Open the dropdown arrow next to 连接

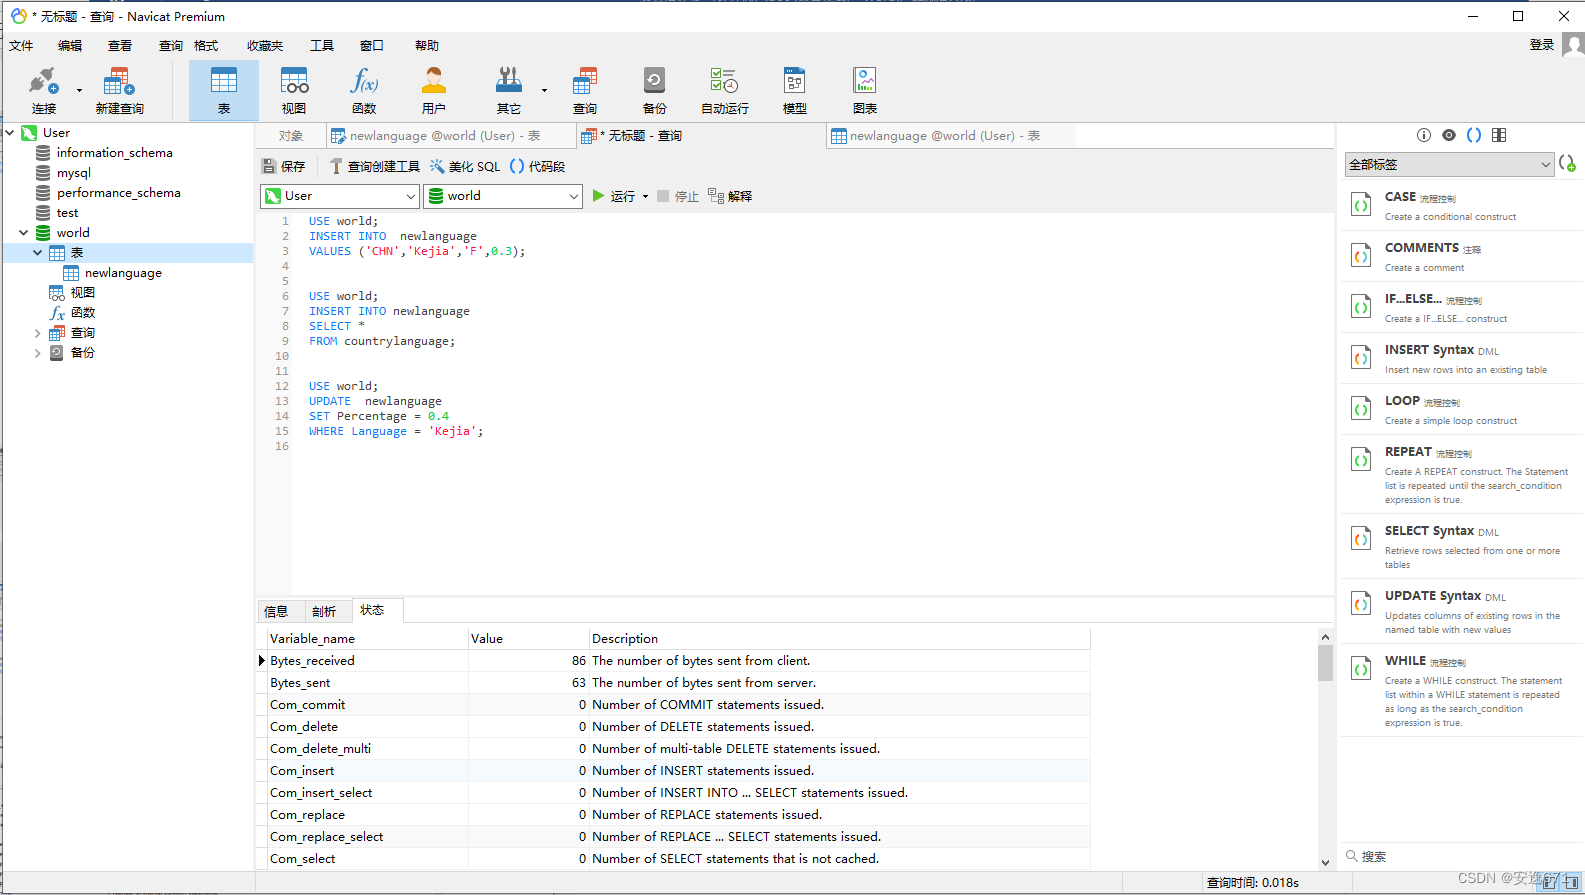coord(79,91)
